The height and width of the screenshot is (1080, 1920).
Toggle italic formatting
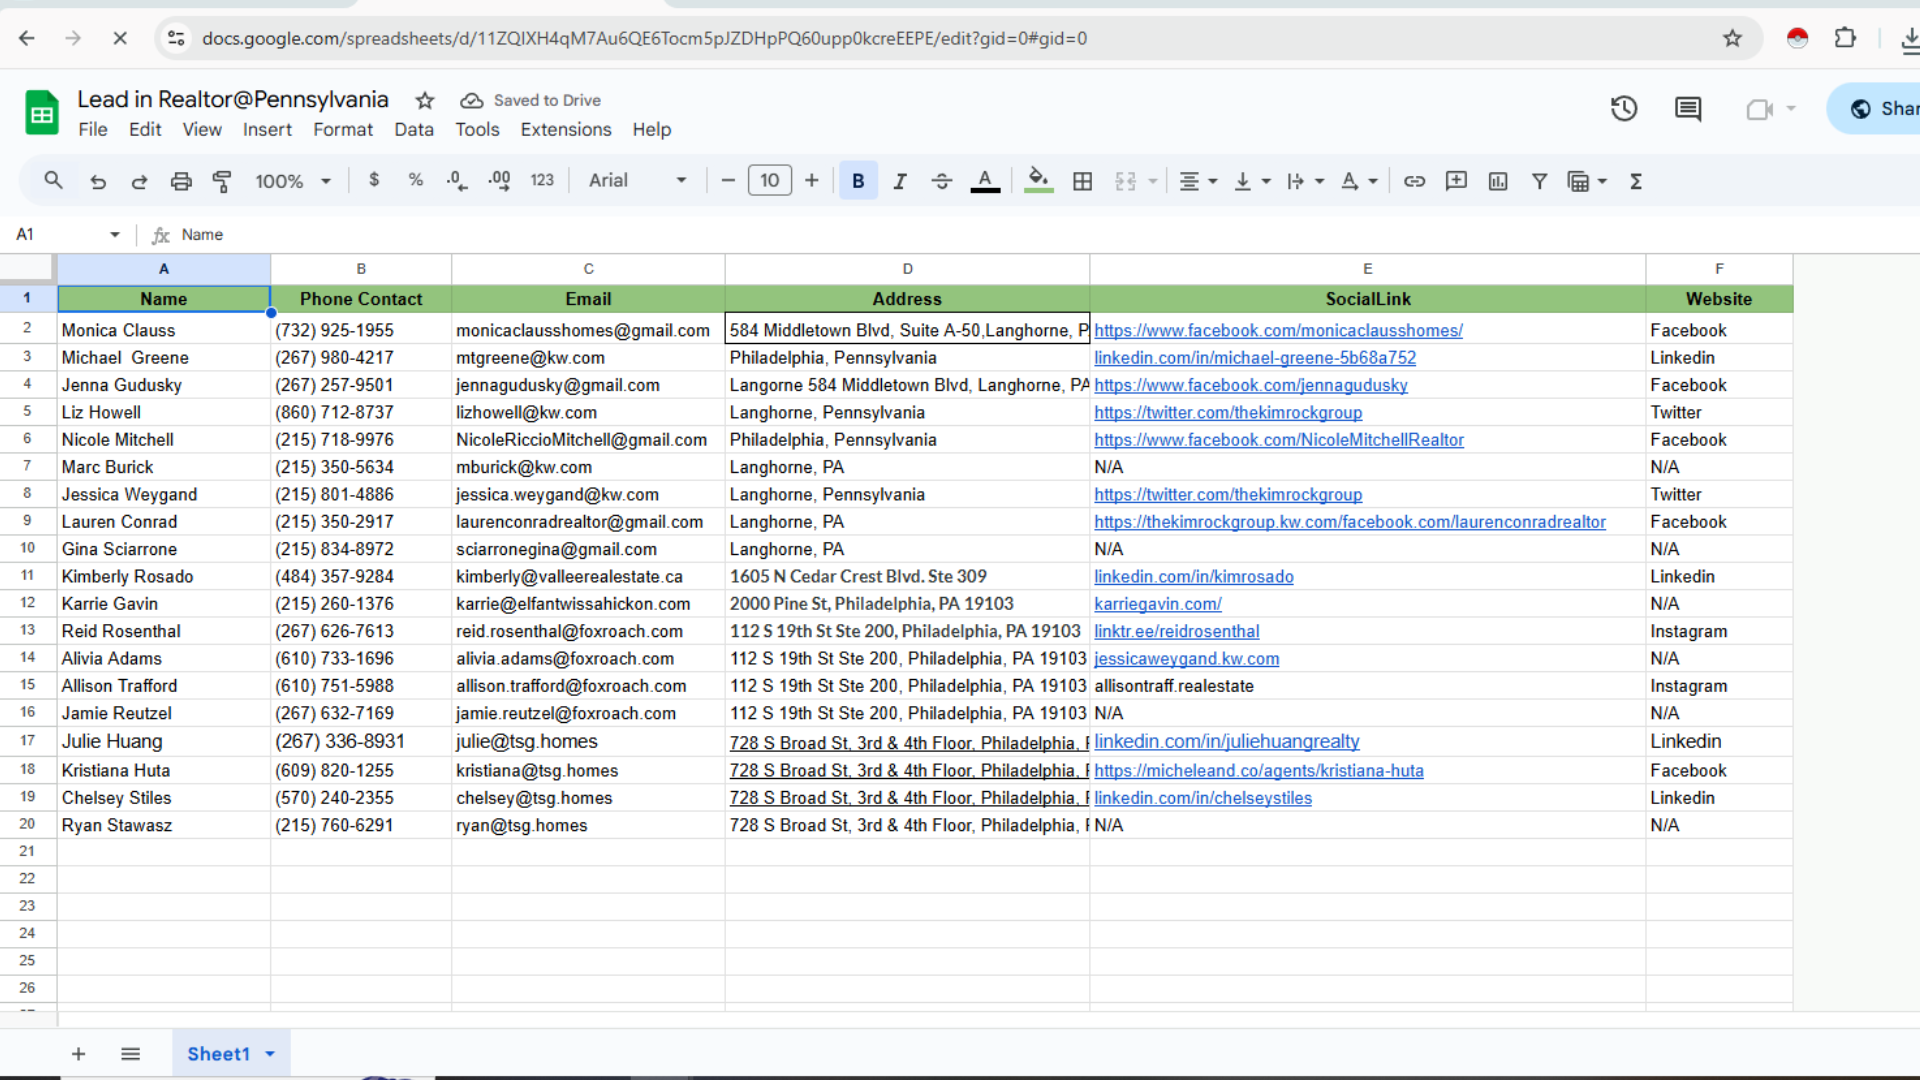pyautogui.click(x=899, y=181)
